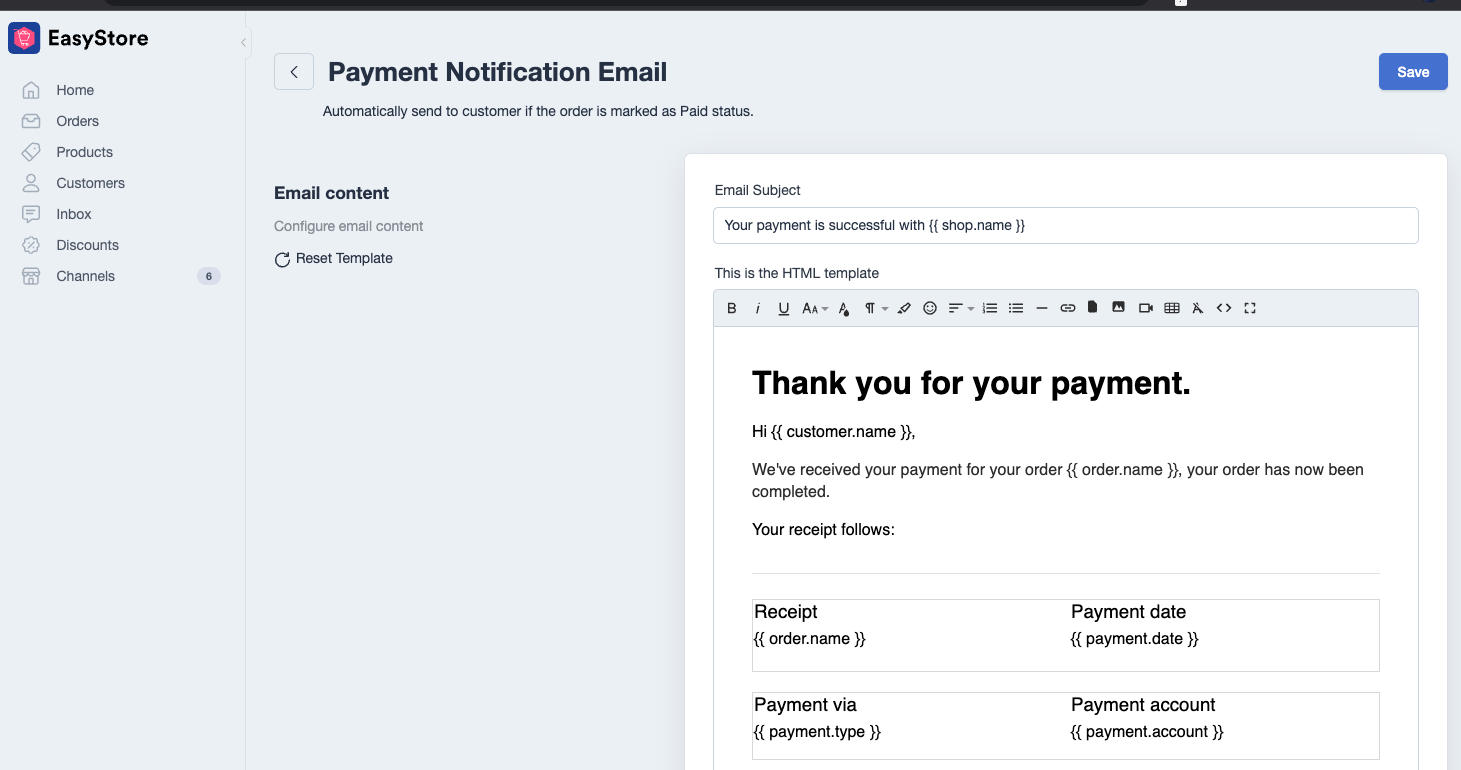Open Home in the sidebar
Viewport: 1461px width, 770px height.
pyautogui.click(x=75, y=90)
